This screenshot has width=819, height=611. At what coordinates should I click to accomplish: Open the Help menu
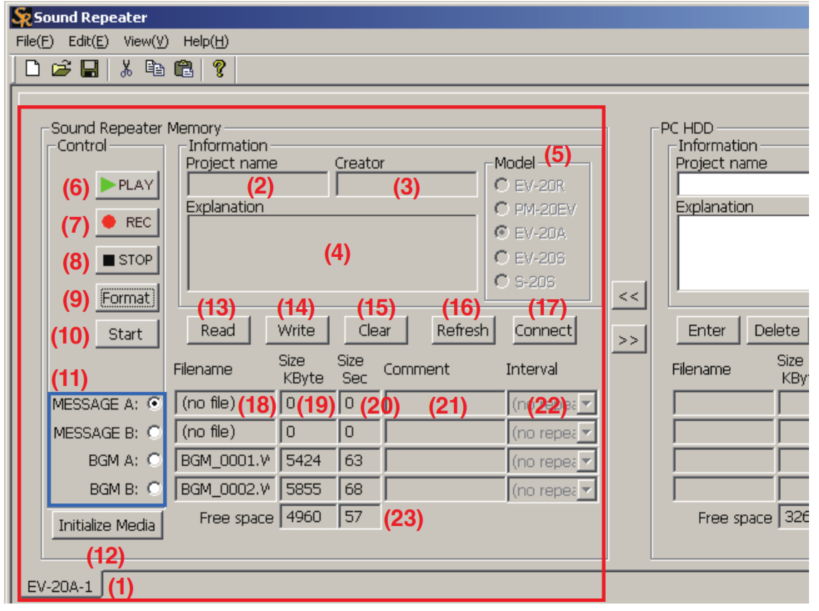click(206, 41)
